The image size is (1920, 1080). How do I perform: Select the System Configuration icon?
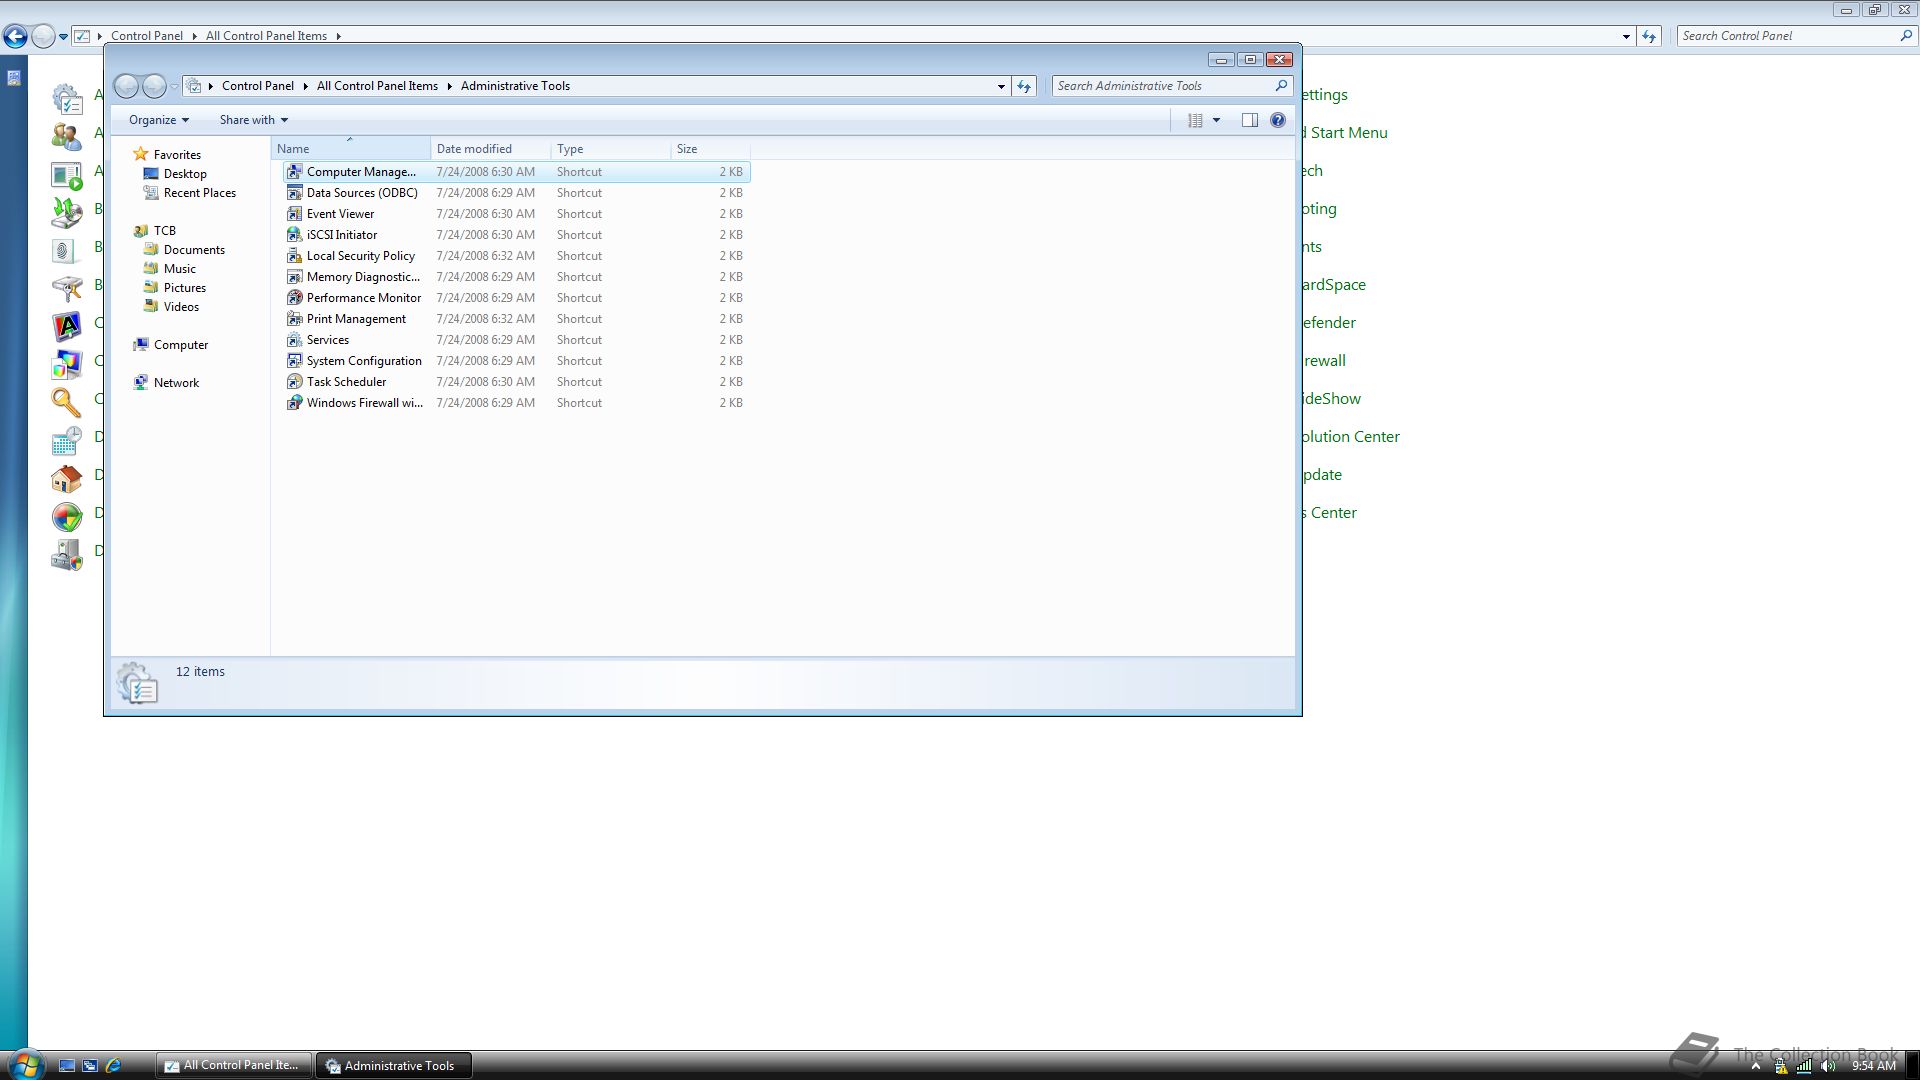tap(294, 361)
